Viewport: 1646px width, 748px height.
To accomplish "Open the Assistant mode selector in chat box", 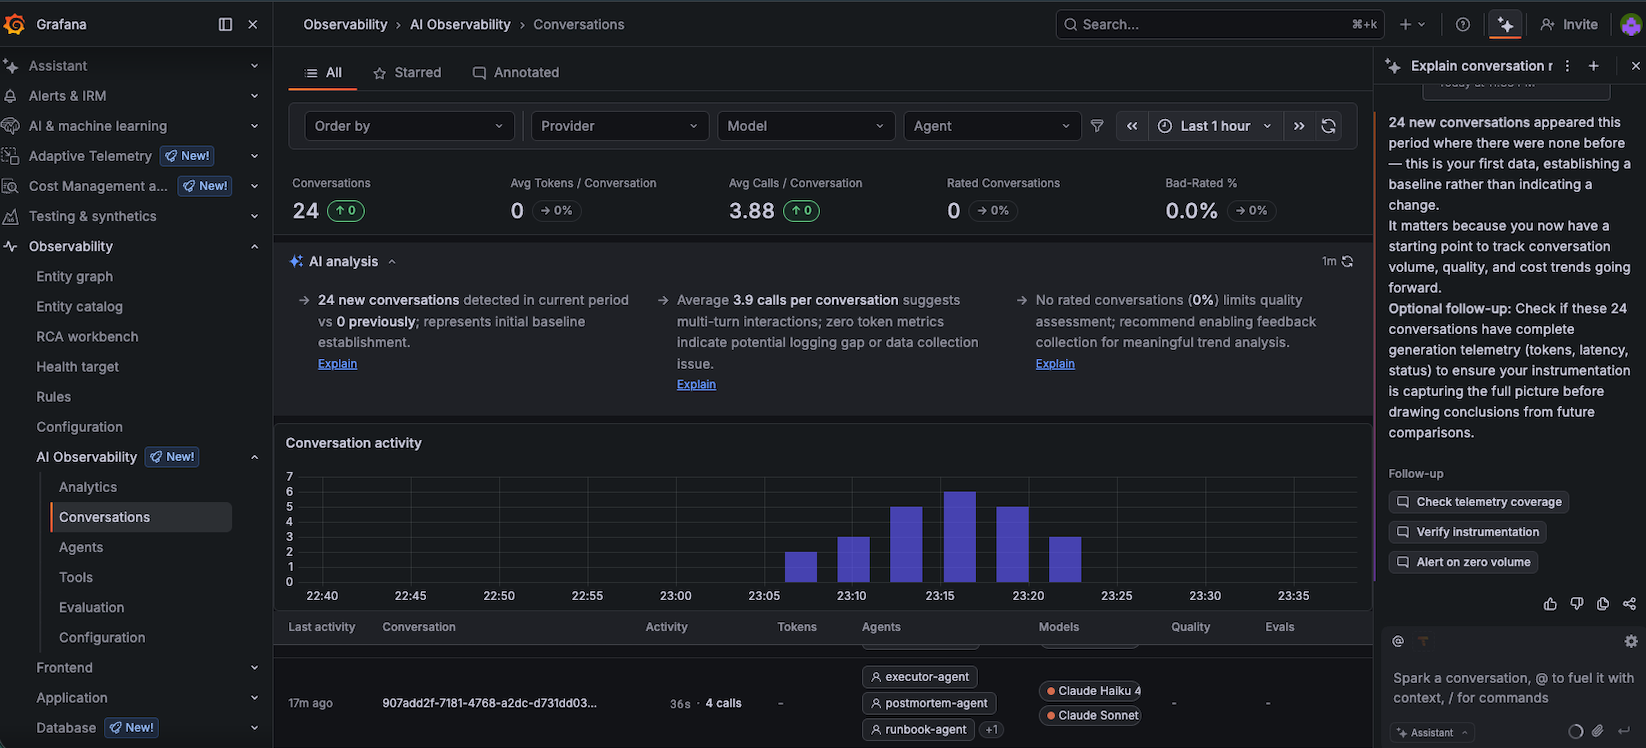I will pyautogui.click(x=1433, y=732).
